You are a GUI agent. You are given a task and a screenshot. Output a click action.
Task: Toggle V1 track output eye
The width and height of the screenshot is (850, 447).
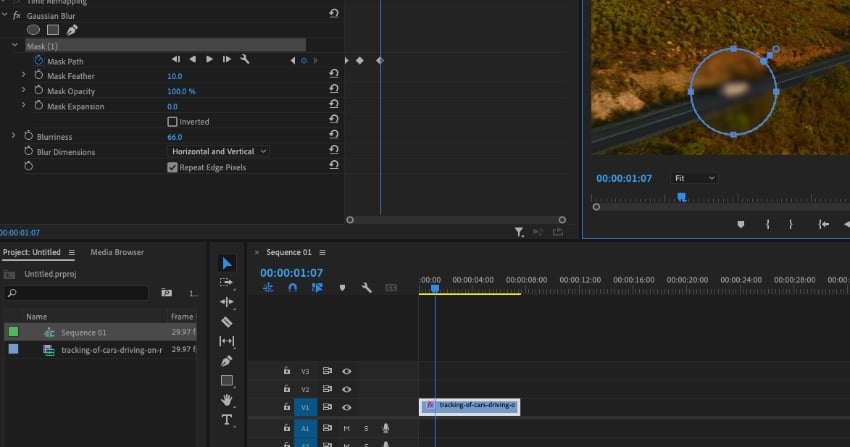tap(347, 407)
